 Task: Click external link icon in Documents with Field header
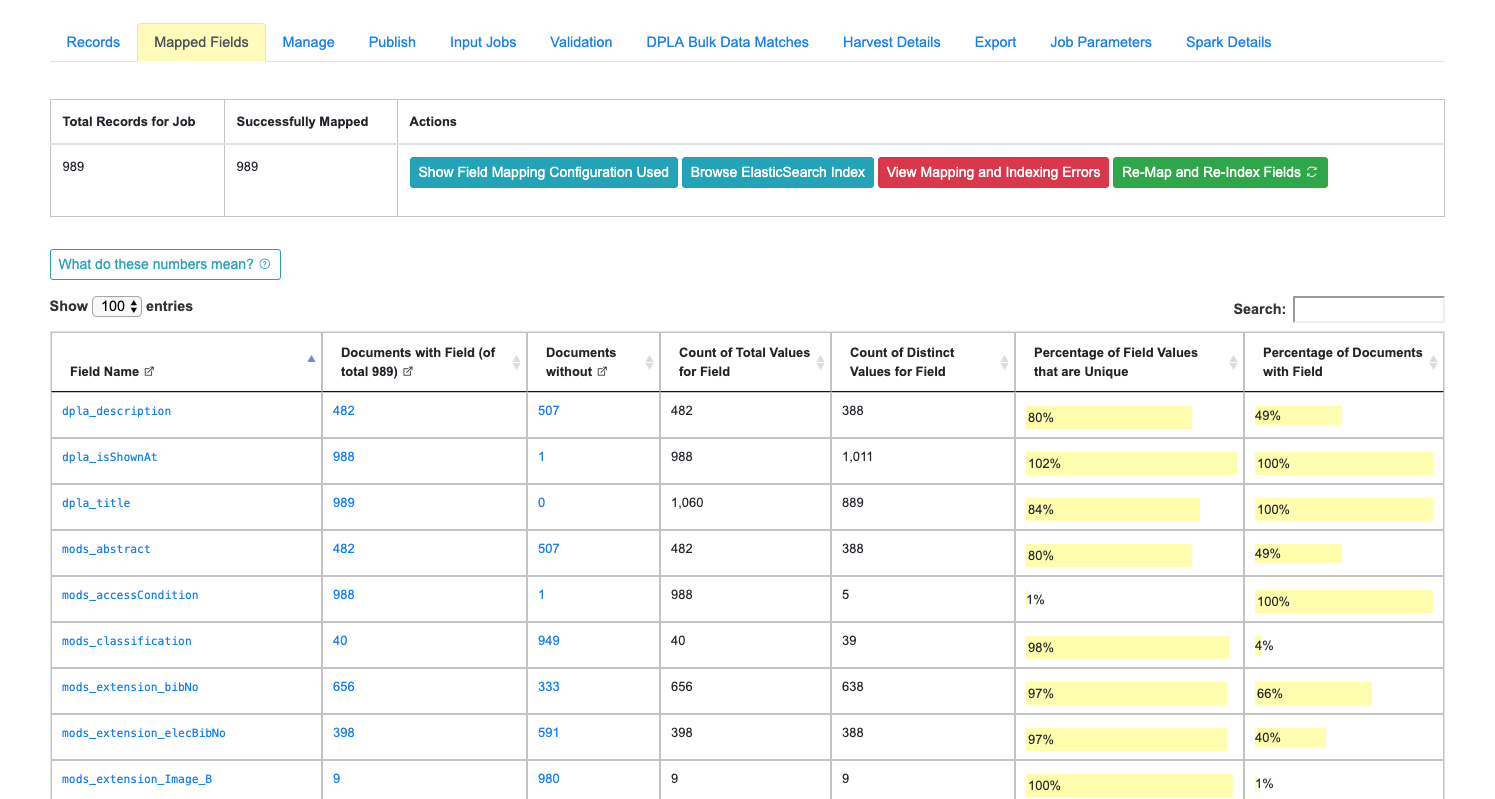point(408,371)
